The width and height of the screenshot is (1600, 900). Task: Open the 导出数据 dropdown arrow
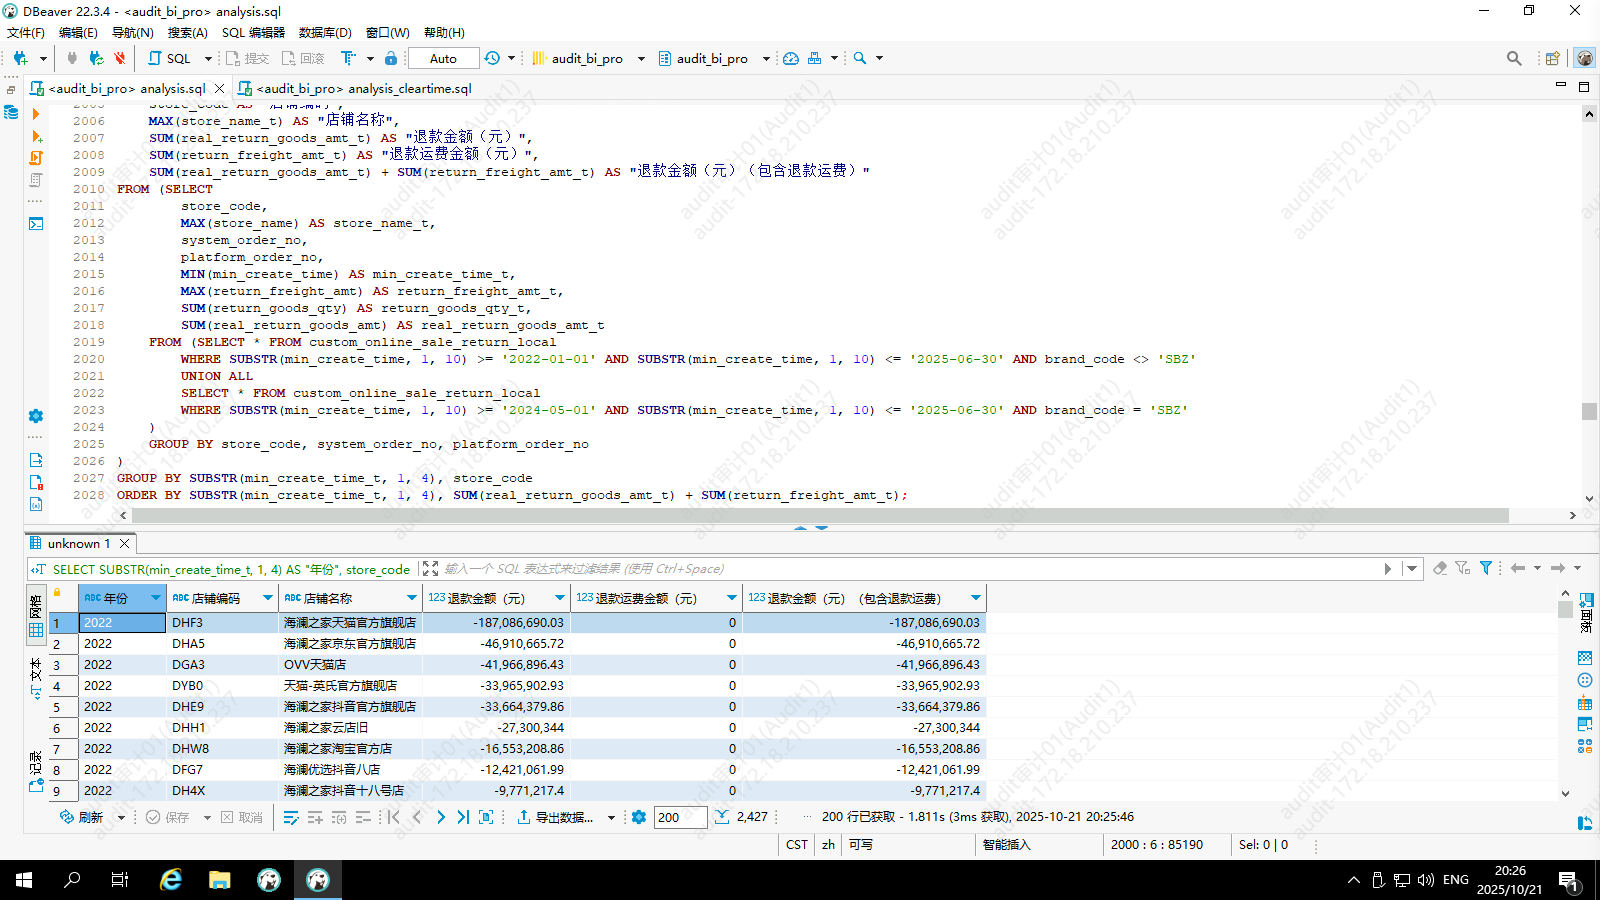tap(611, 818)
